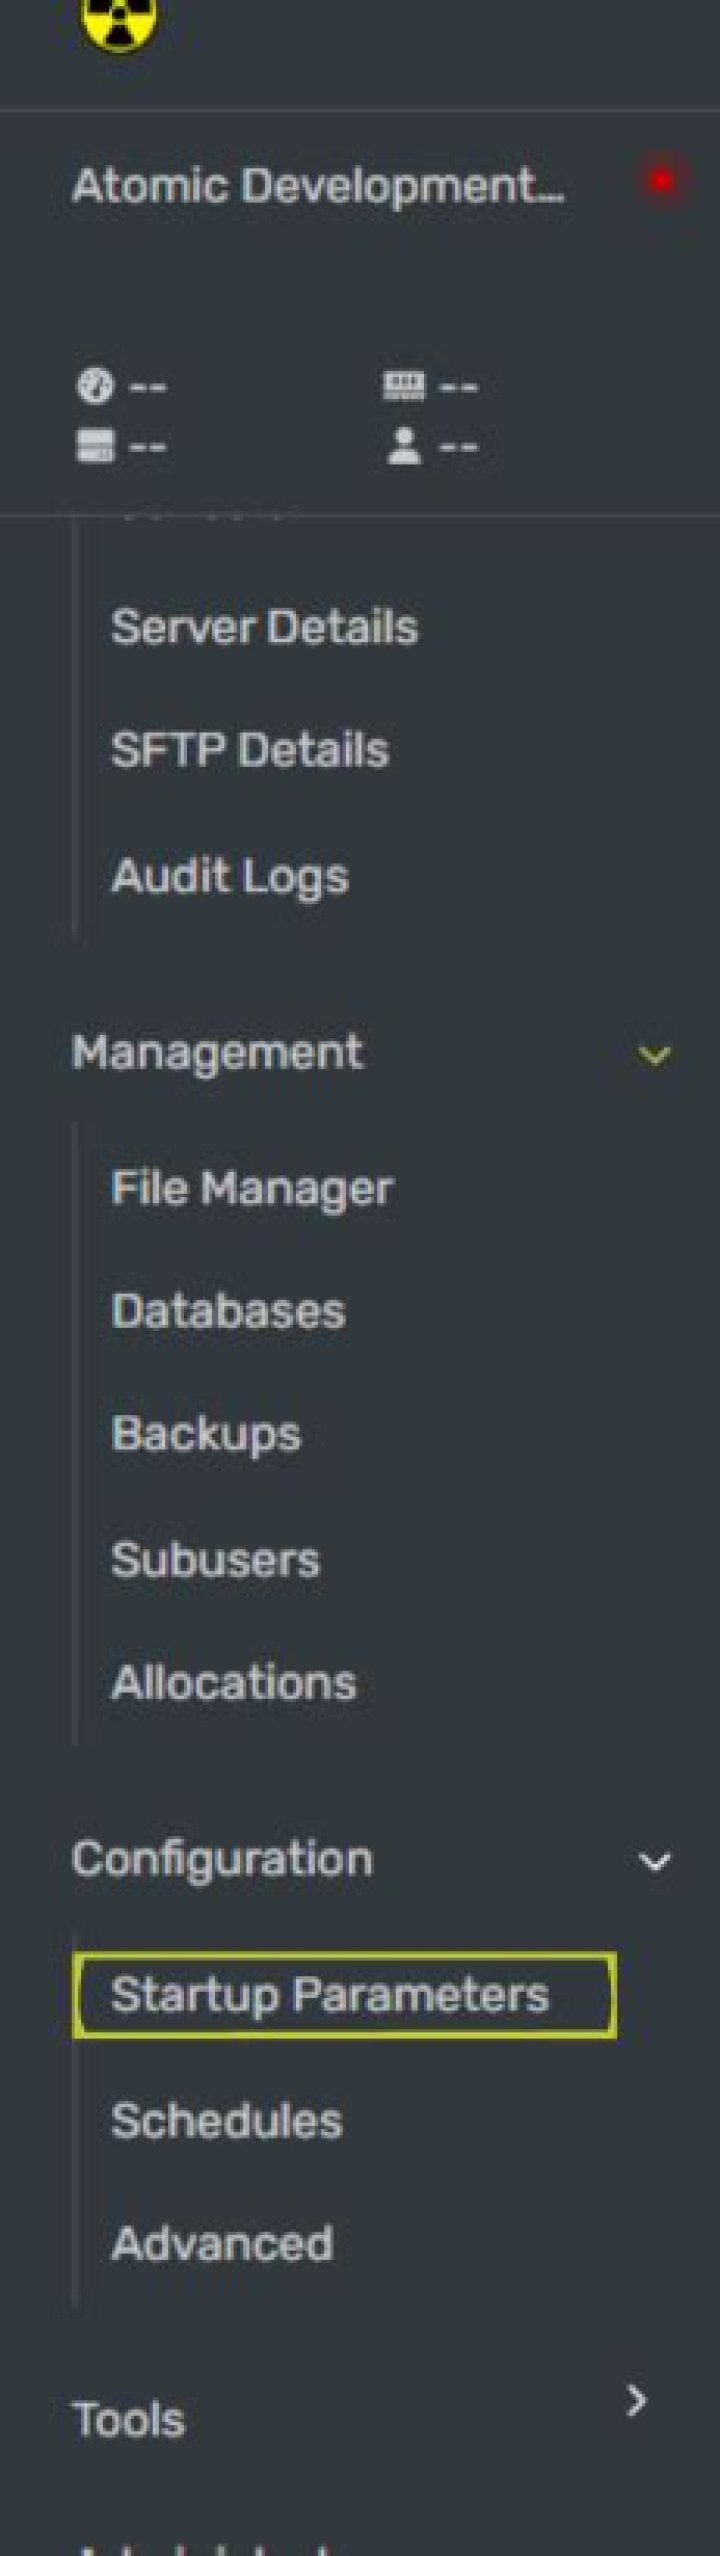Open the Backups page

(x=206, y=1435)
